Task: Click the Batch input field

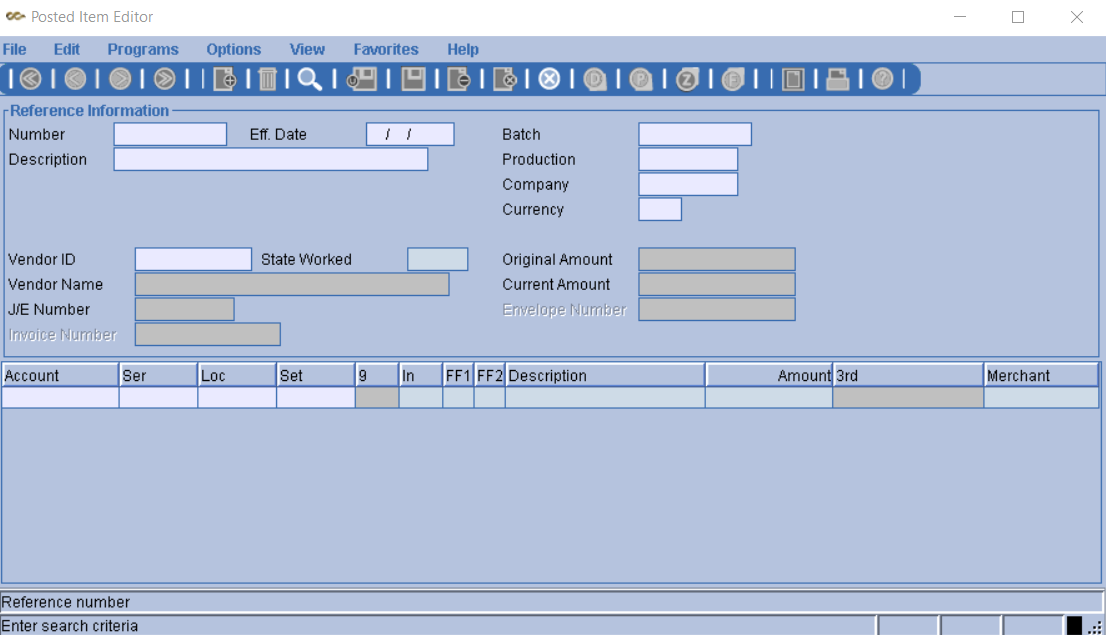Action: tap(695, 134)
